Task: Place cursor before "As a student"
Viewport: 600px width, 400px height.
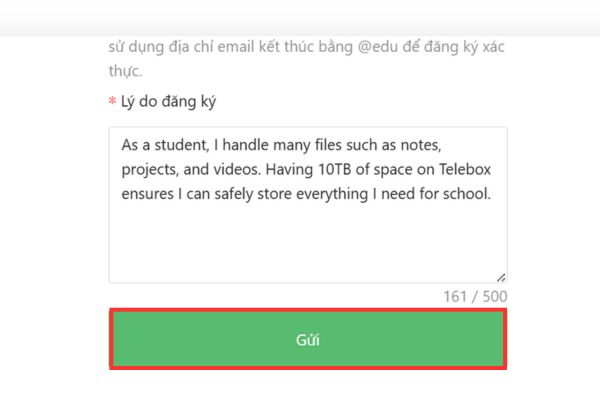Action: [122, 145]
